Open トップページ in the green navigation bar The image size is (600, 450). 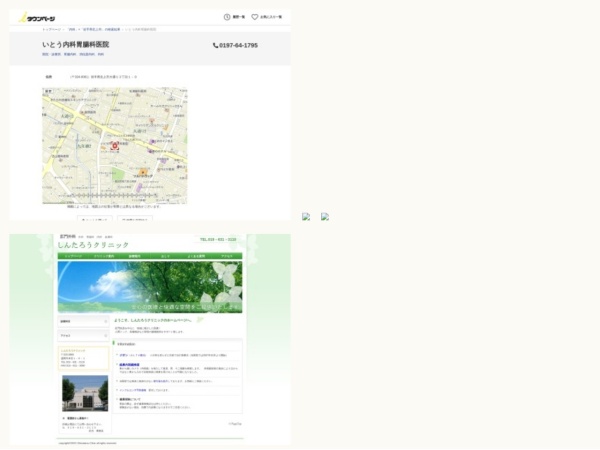click(73, 256)
